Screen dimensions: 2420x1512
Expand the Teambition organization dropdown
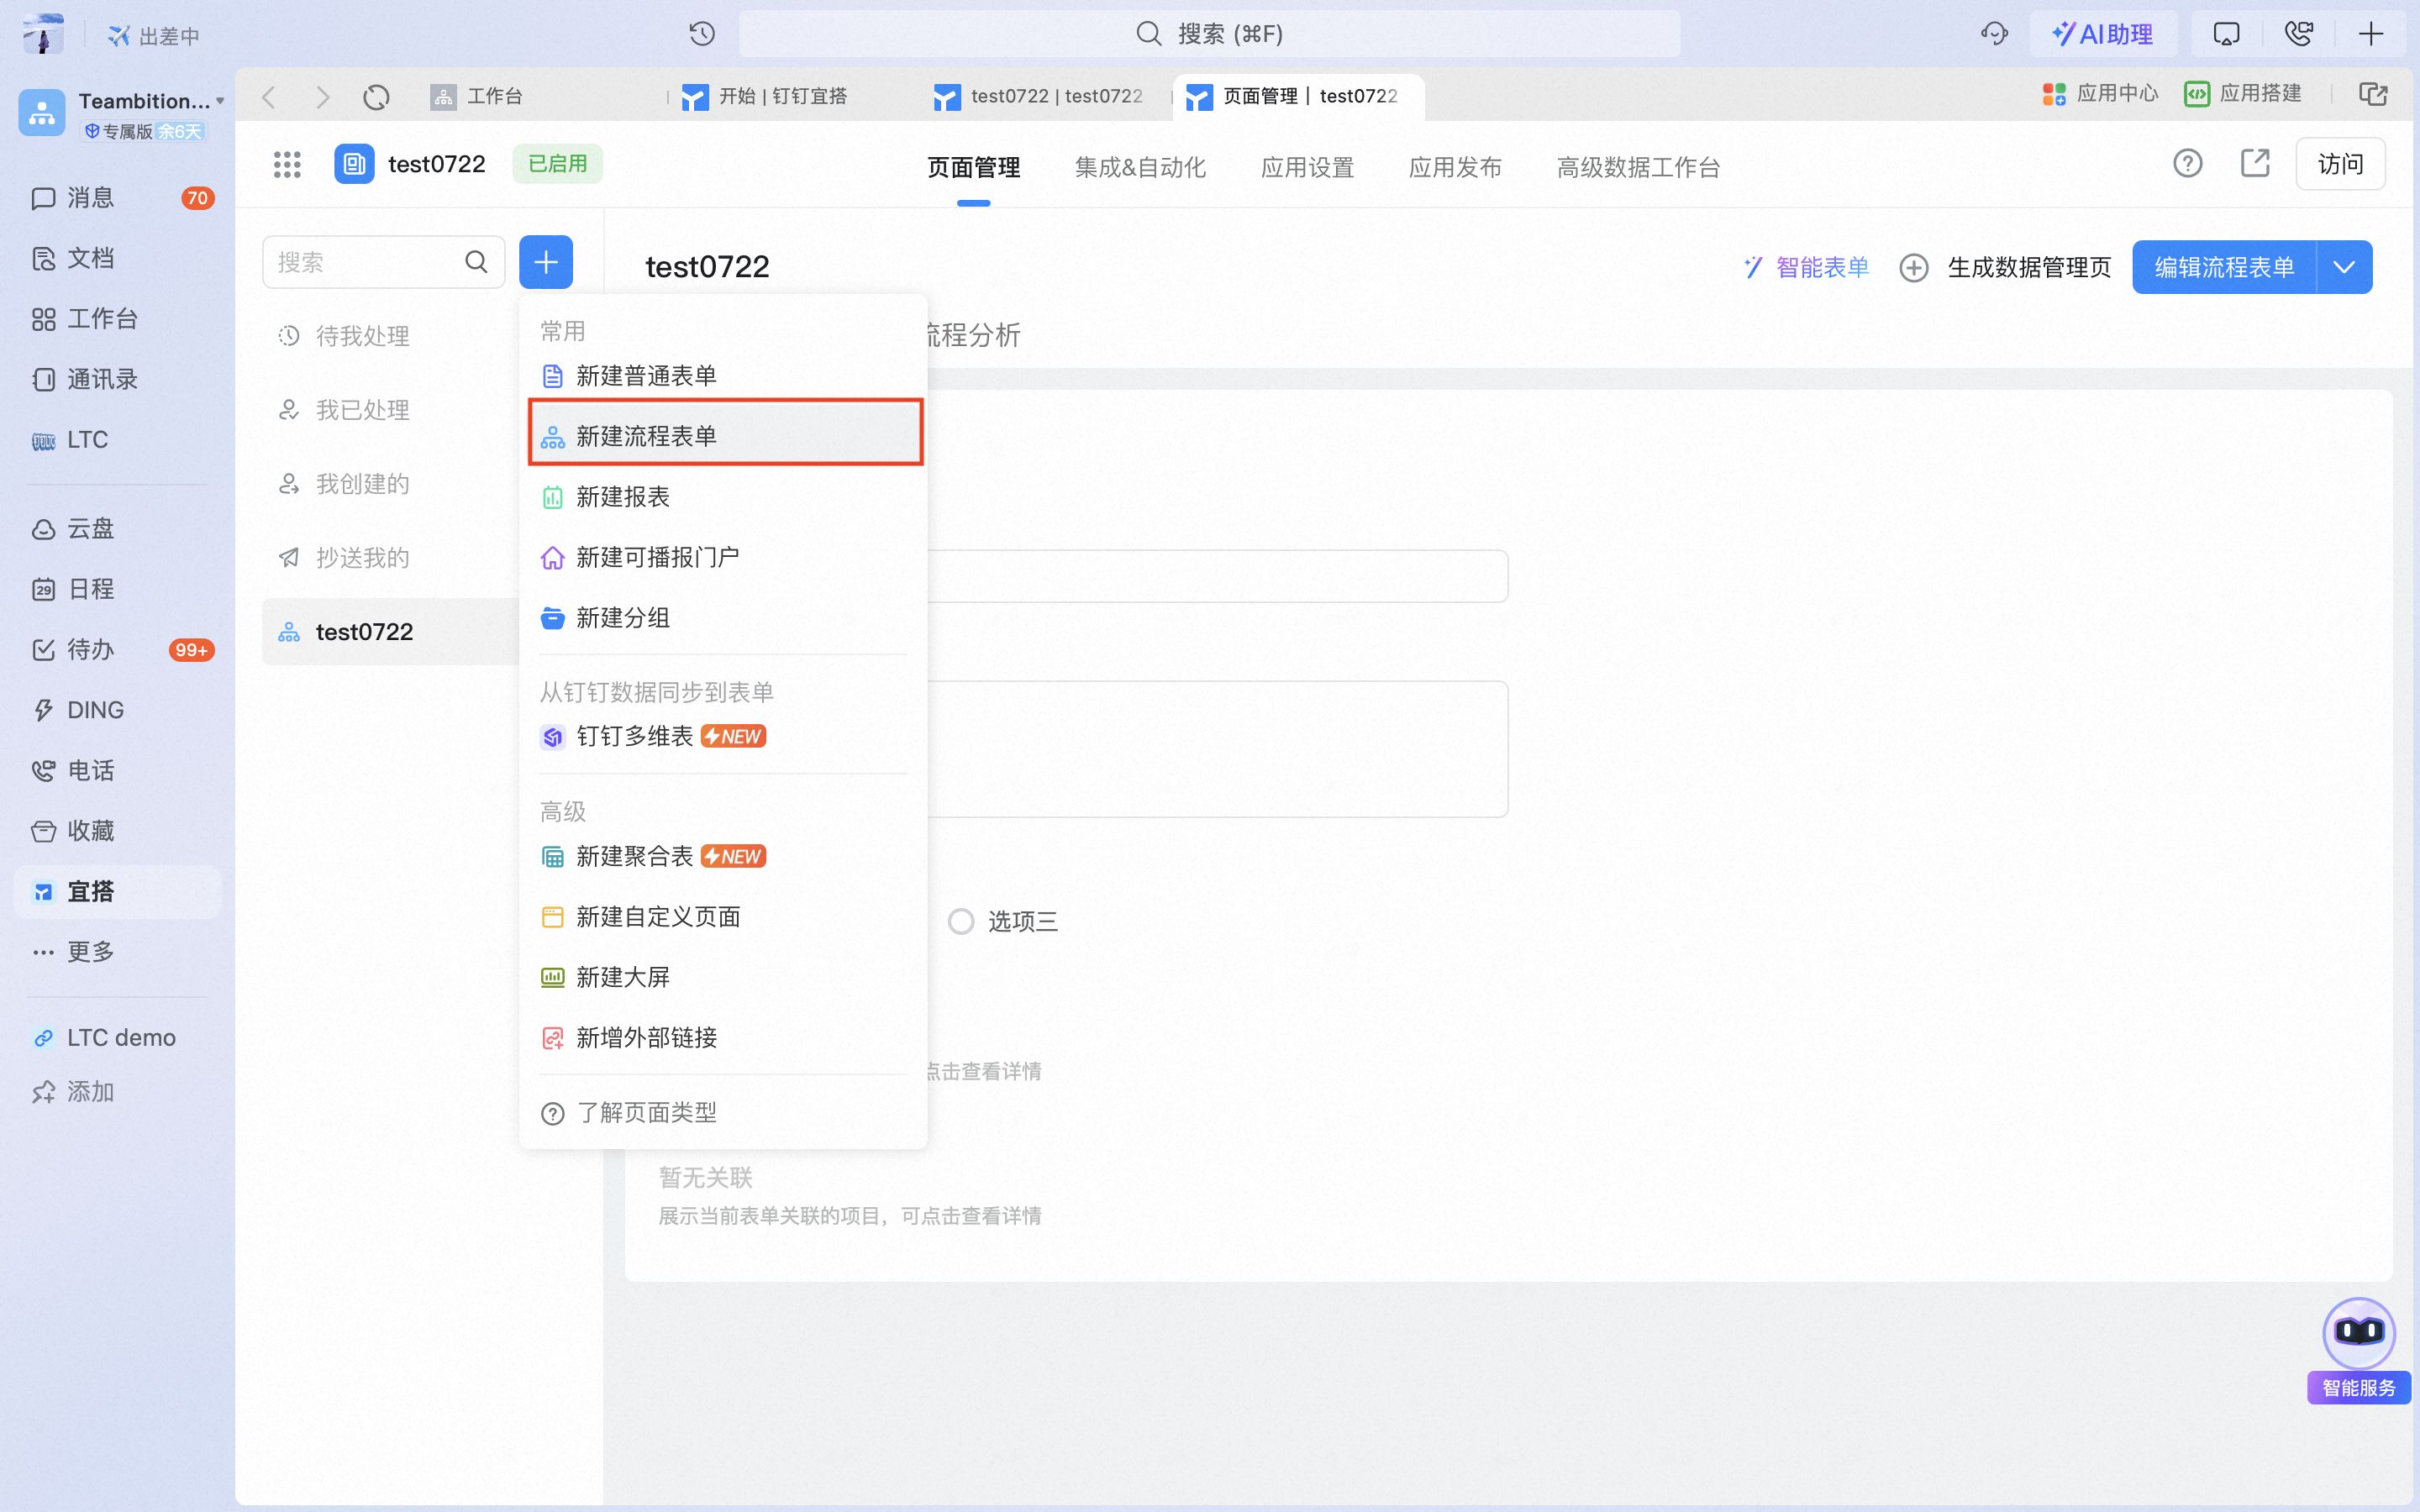pos(220,101)
